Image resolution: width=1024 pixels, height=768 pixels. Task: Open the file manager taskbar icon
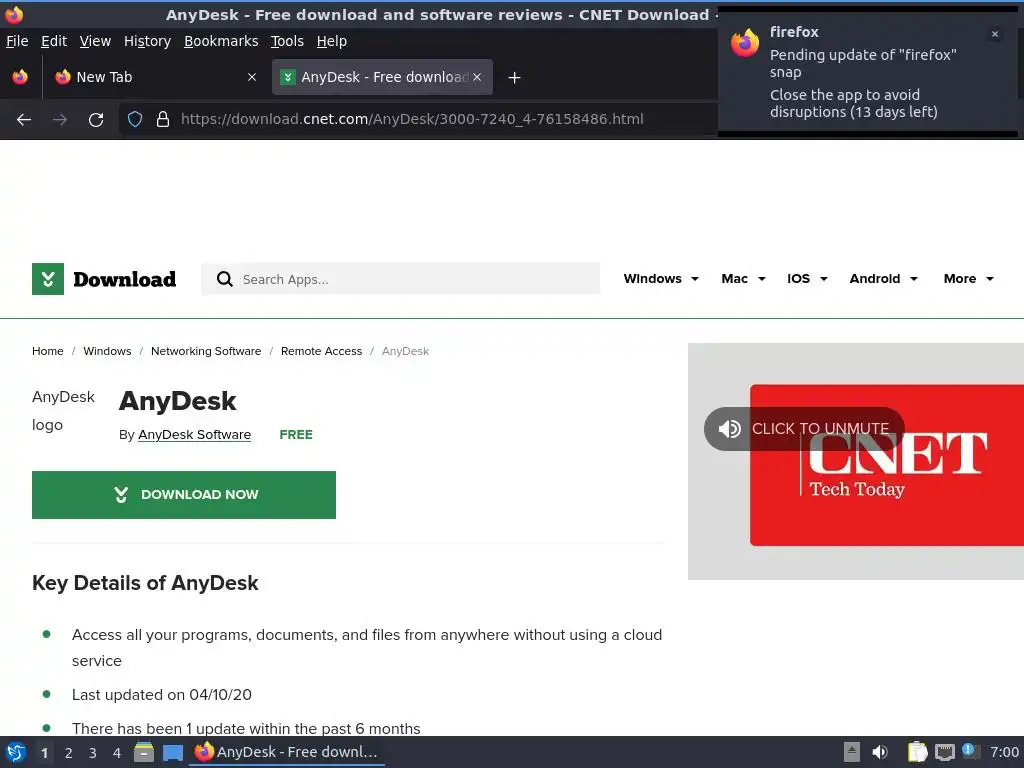coord(144,752)
